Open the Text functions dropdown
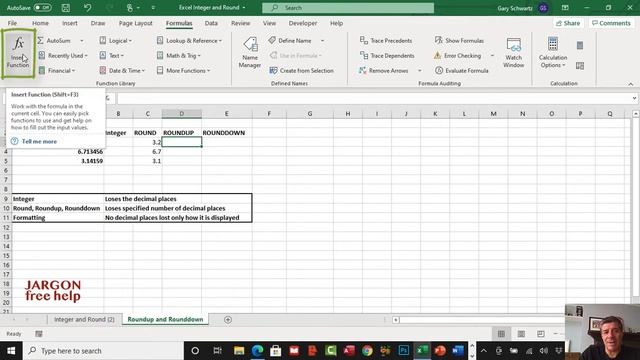Image resolution: width=640 pixels, height=360 pixels. click(111, 56)
